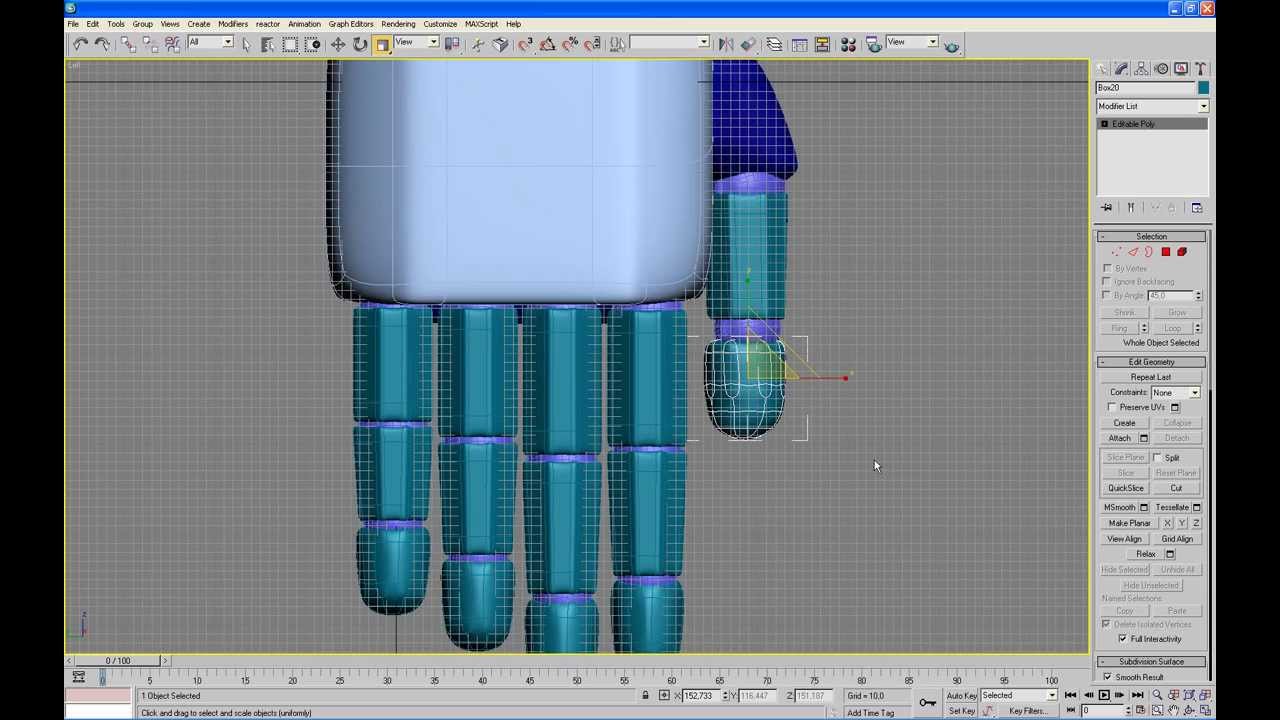The width and height of the screenshot is (1280, 720).
Task: Collapse the Subdivision Surface rollout header
Action: click(1151, 662)
